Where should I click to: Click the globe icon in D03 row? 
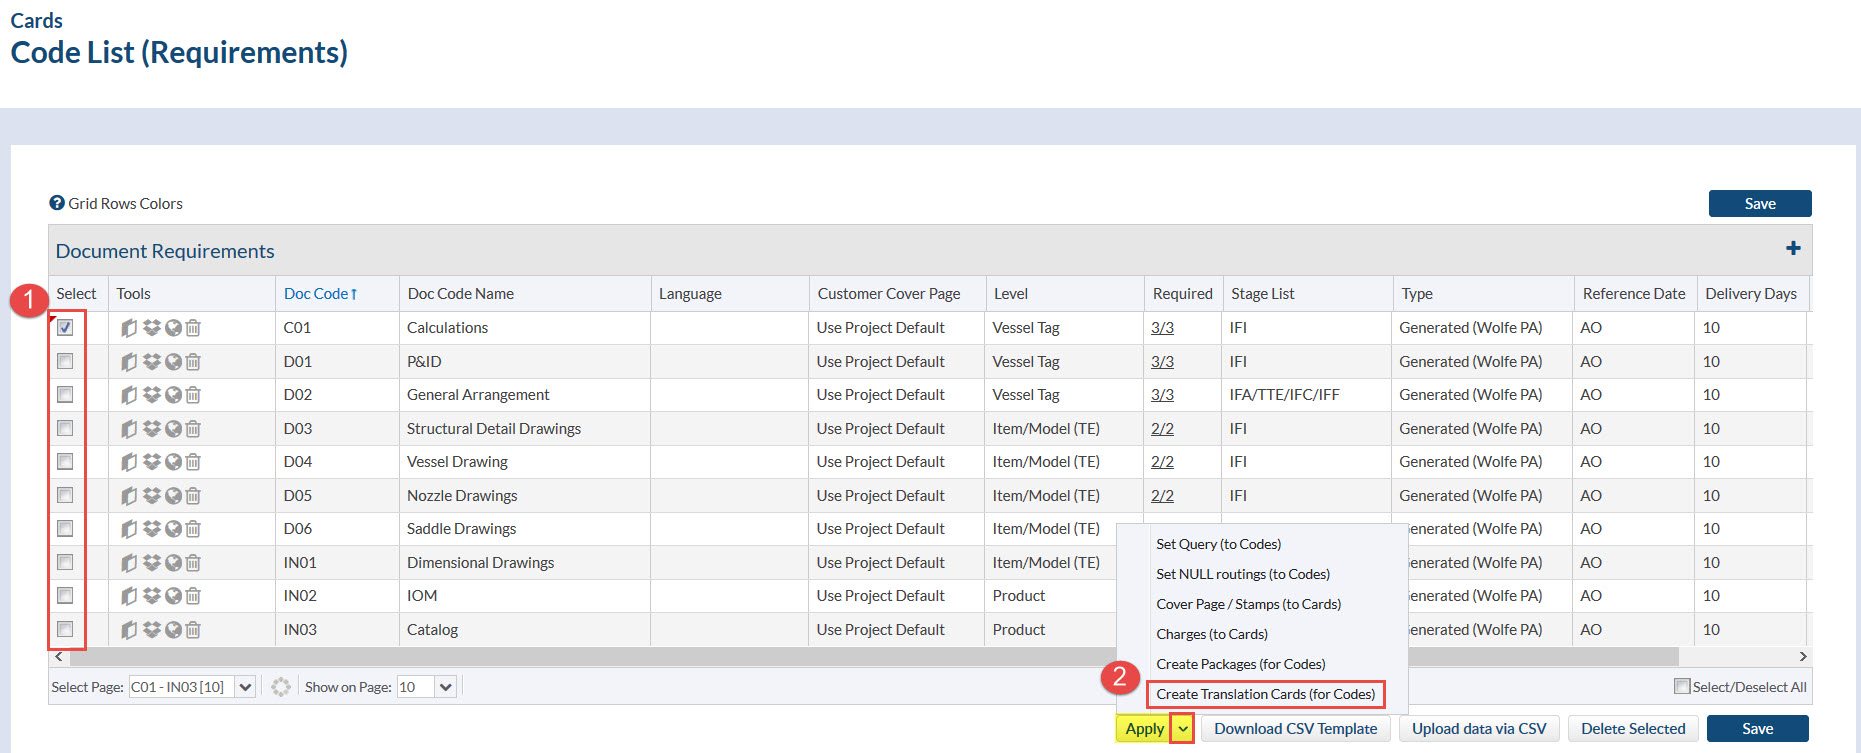pyautogui.click(x=173, y=429)
